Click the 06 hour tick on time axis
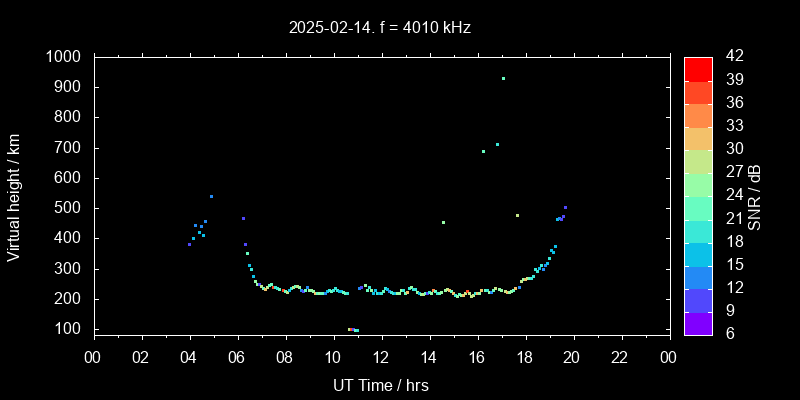The width and height of the screenshot is (800, 400). pyautogui.click(x=237, y=357)
